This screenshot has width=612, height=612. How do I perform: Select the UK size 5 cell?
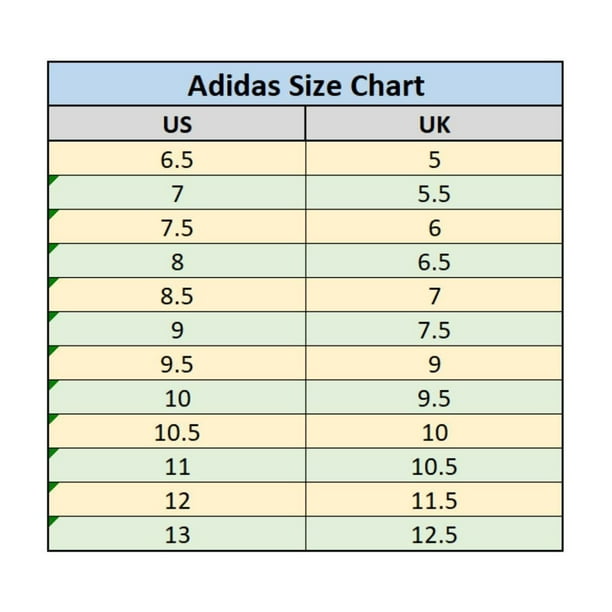(434, 159)
